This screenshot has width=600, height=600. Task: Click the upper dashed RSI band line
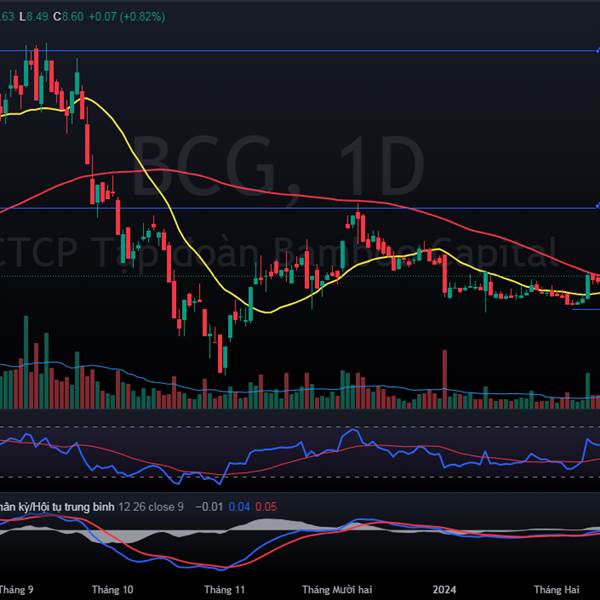coord(300,426)
